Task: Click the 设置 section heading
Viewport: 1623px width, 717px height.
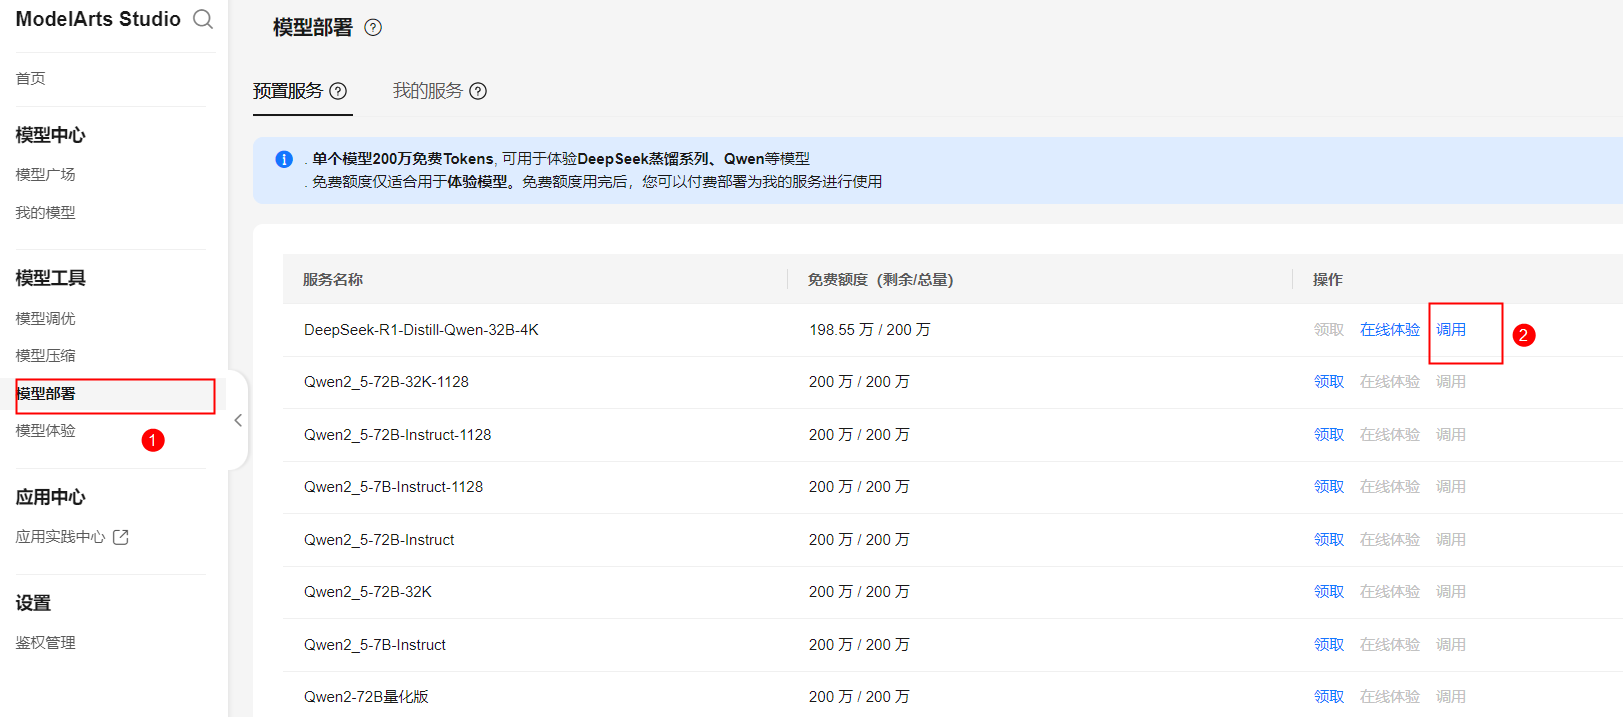Action: pos(33,603)
